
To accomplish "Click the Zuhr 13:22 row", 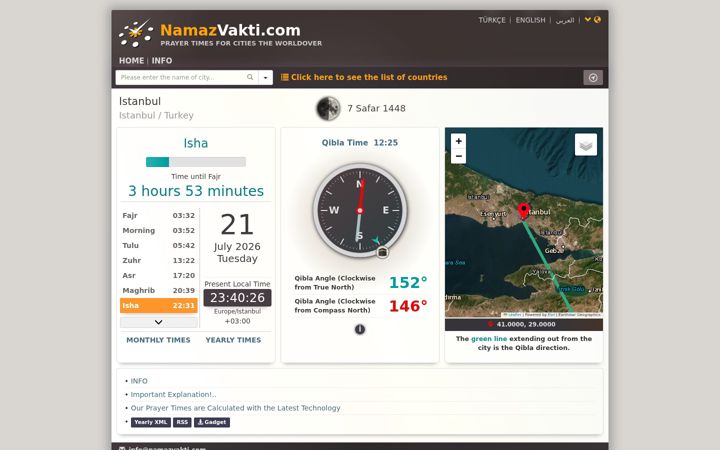I will [158, 260].
